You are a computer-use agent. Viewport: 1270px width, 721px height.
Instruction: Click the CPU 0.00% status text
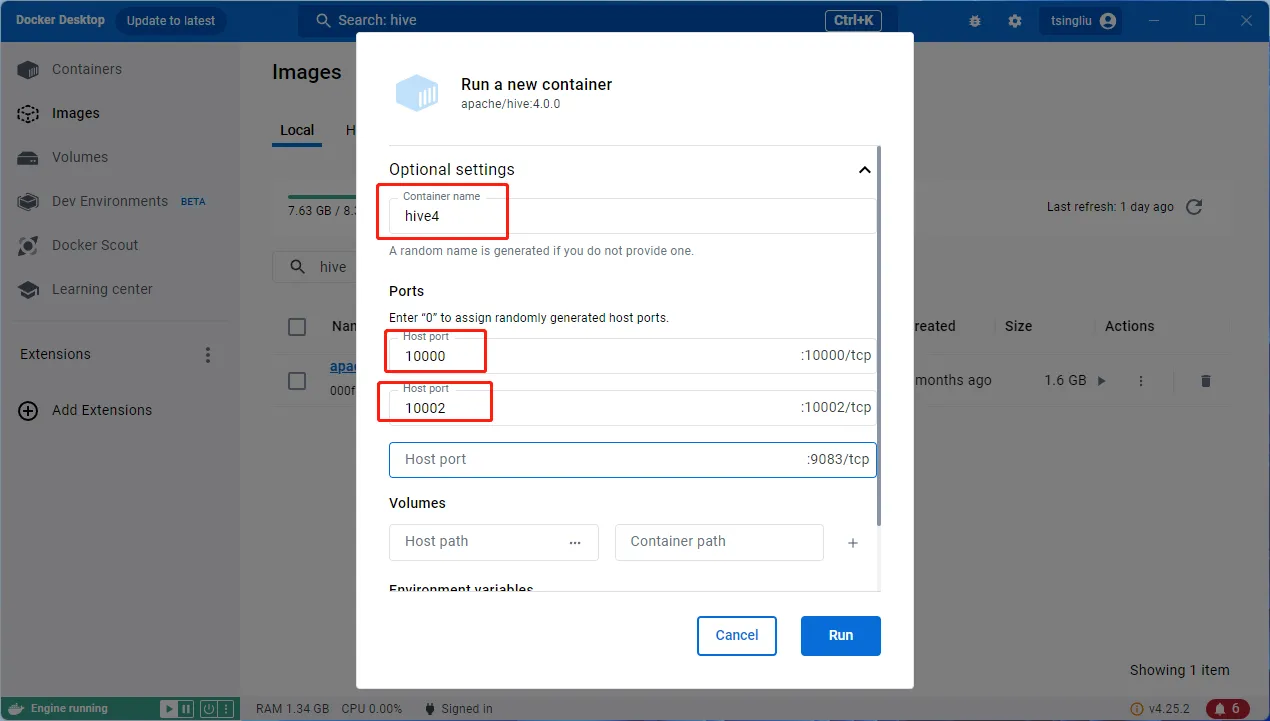[372, 709]
